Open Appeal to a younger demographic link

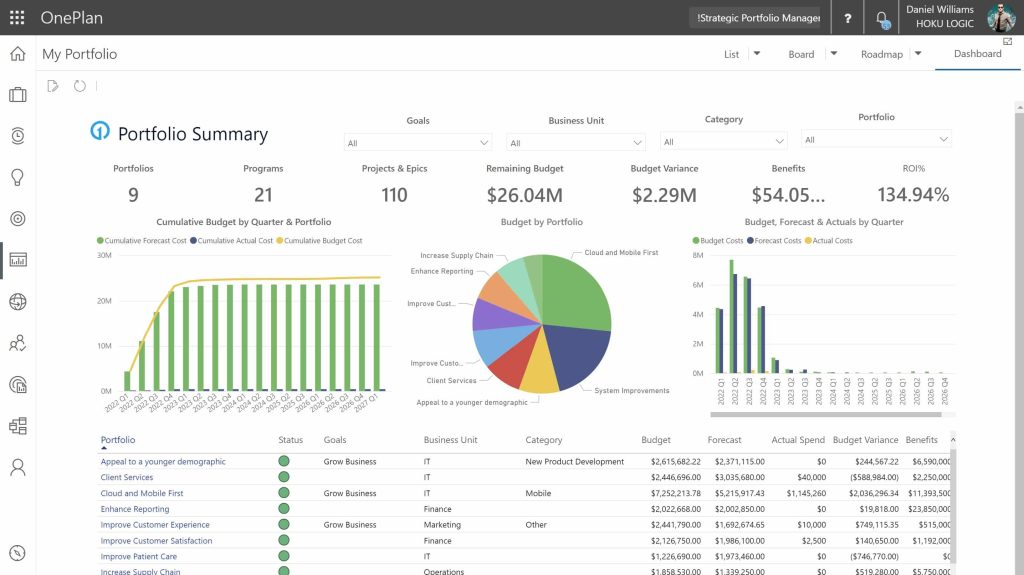pos(163,461)
